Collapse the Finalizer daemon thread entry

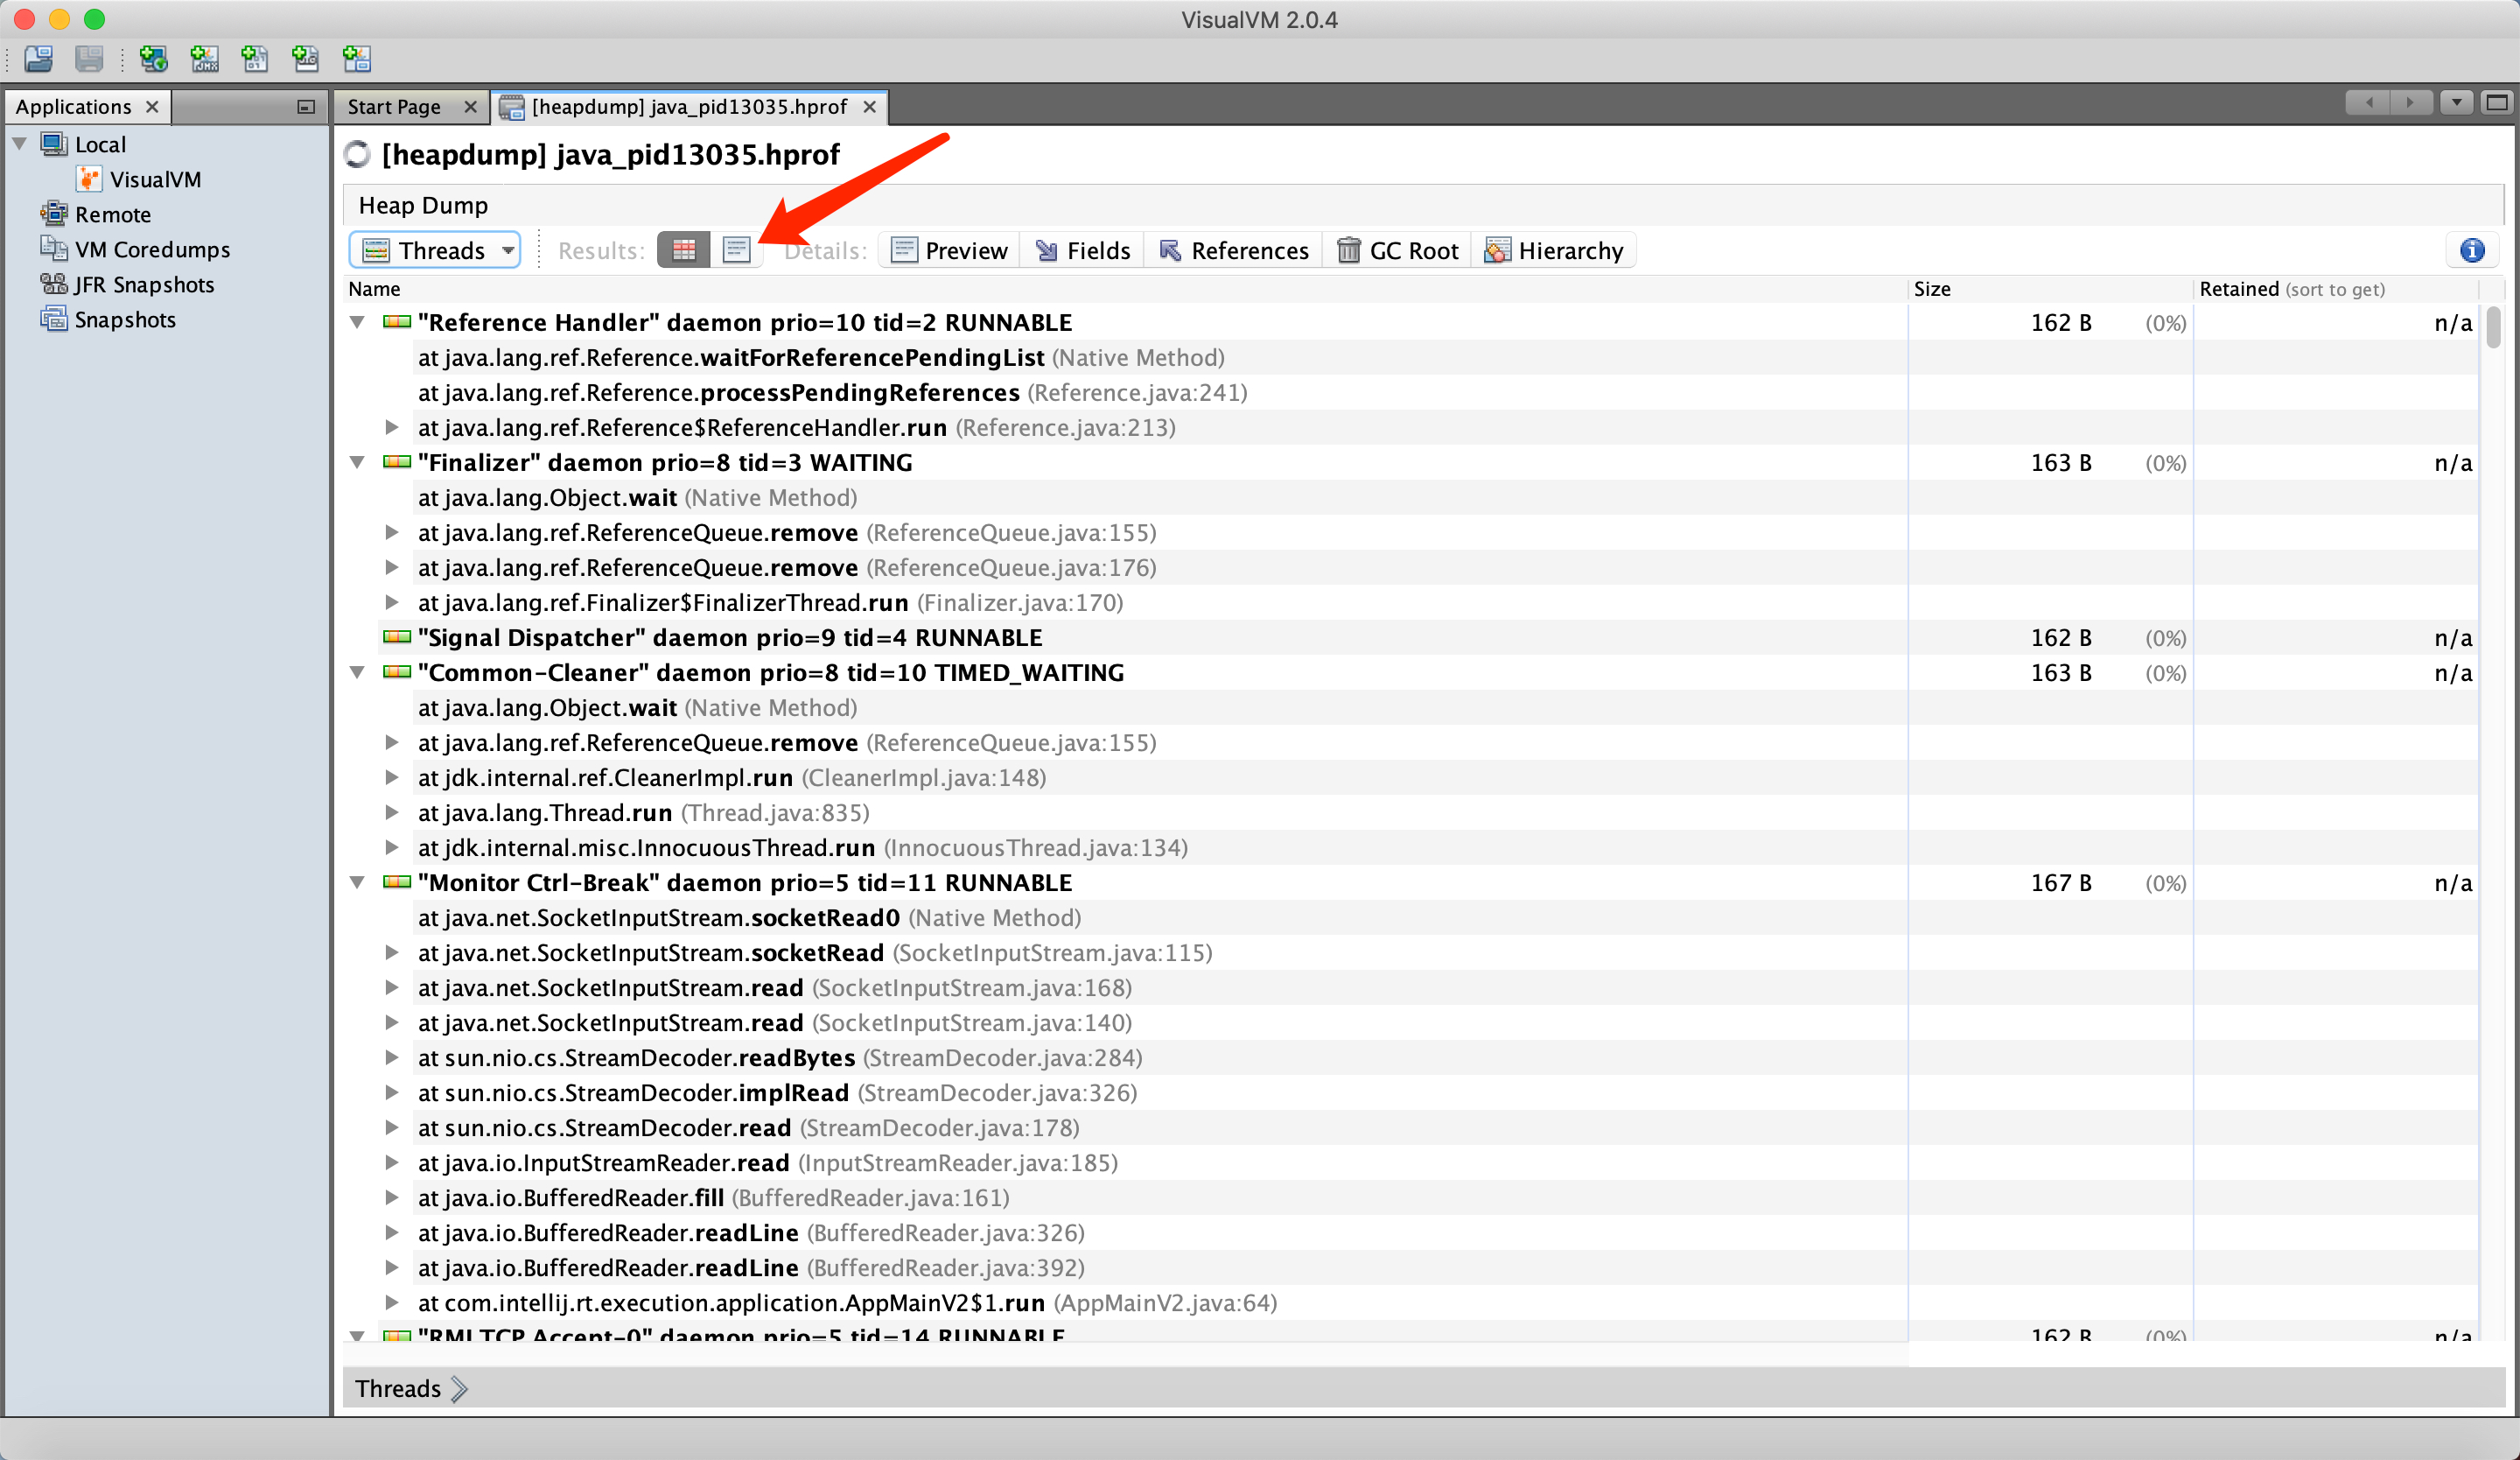coord(358,462)
